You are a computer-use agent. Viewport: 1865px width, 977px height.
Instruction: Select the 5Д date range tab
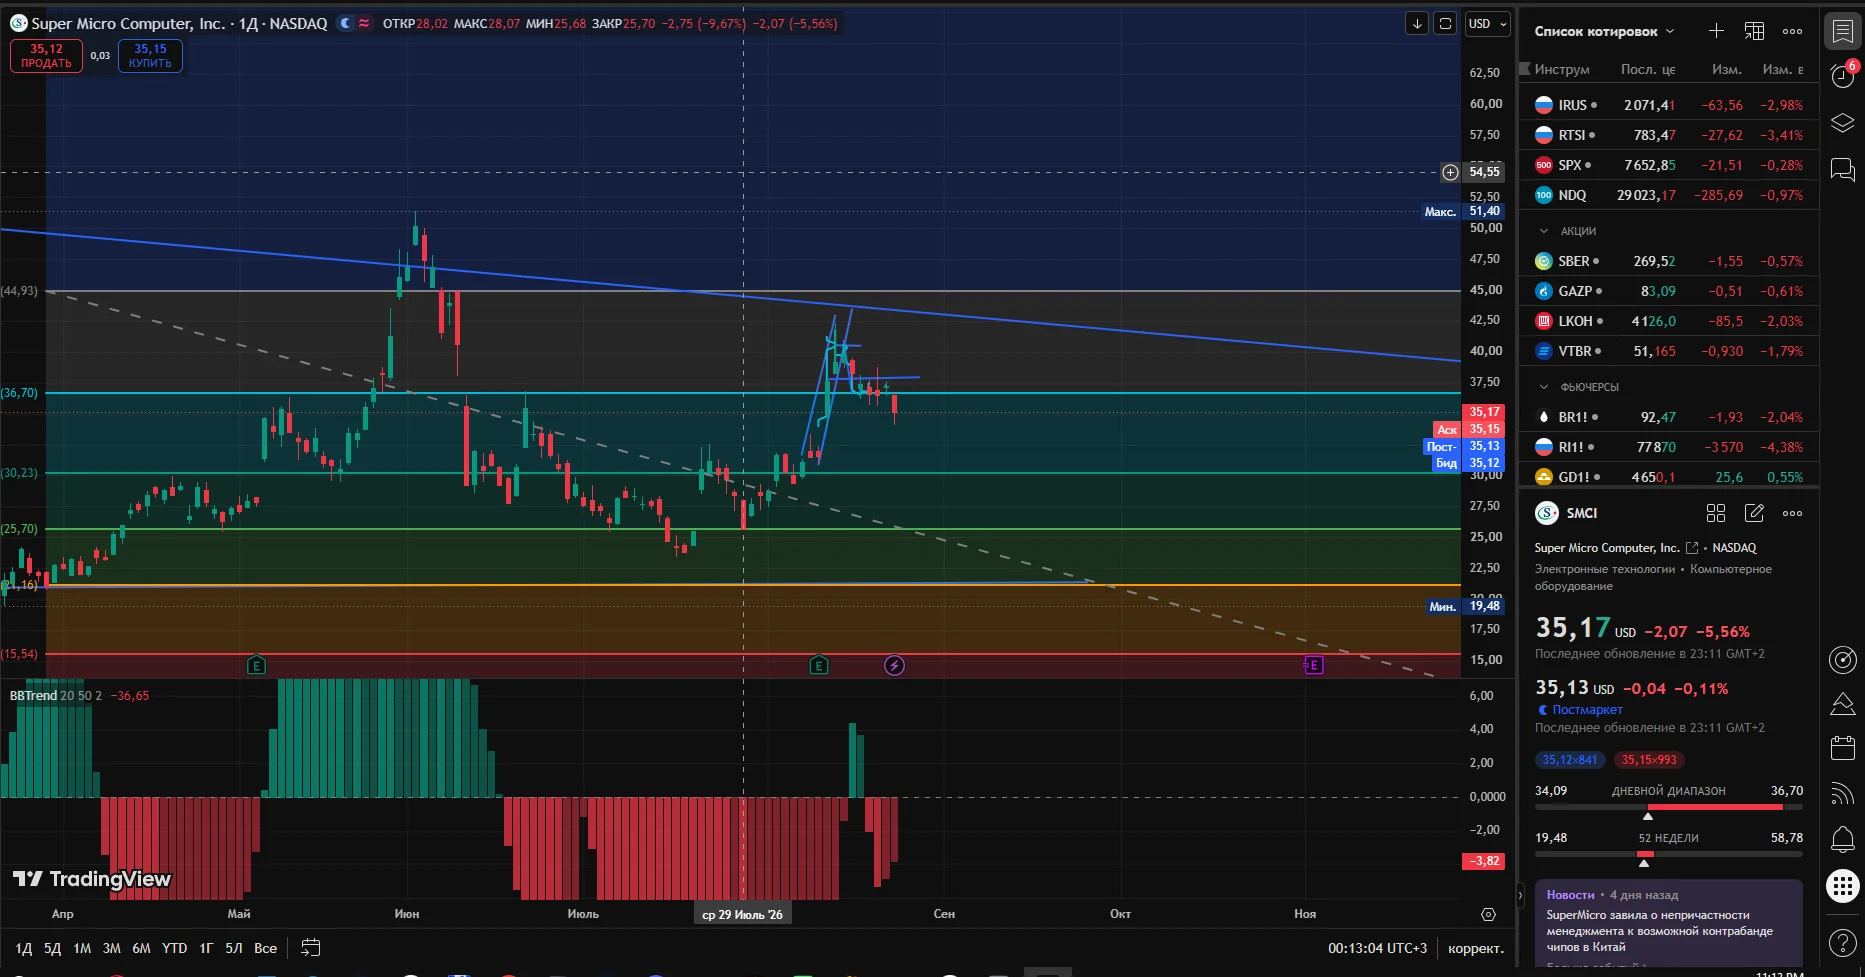coord(52,948)
